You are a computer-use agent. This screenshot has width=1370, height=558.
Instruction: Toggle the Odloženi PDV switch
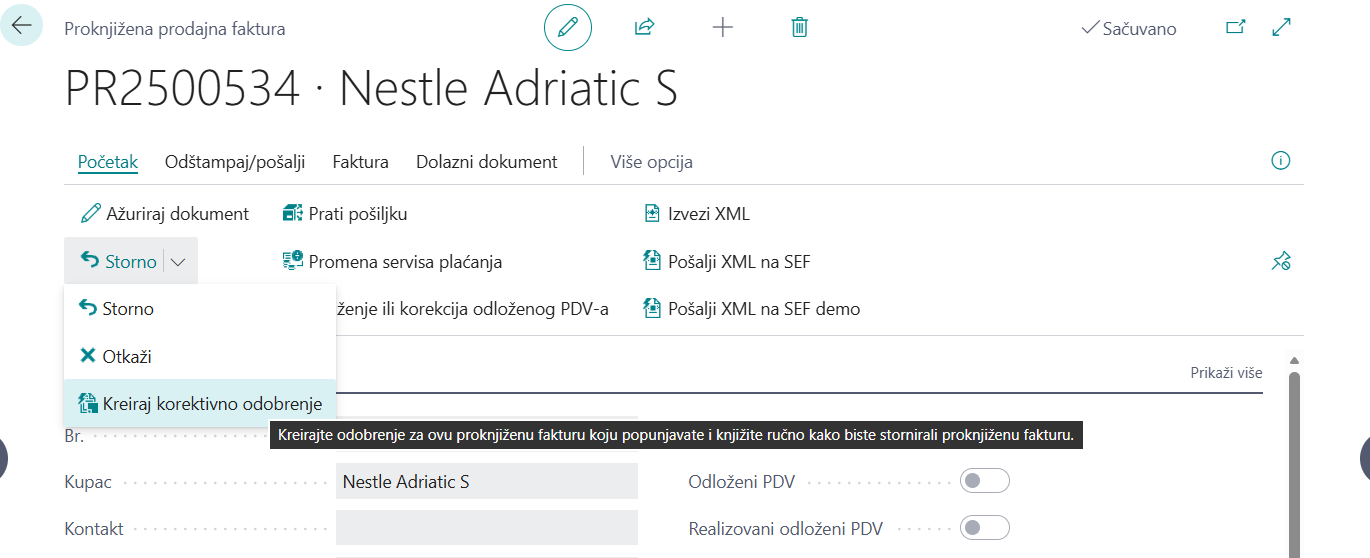(x=984, y=481)
